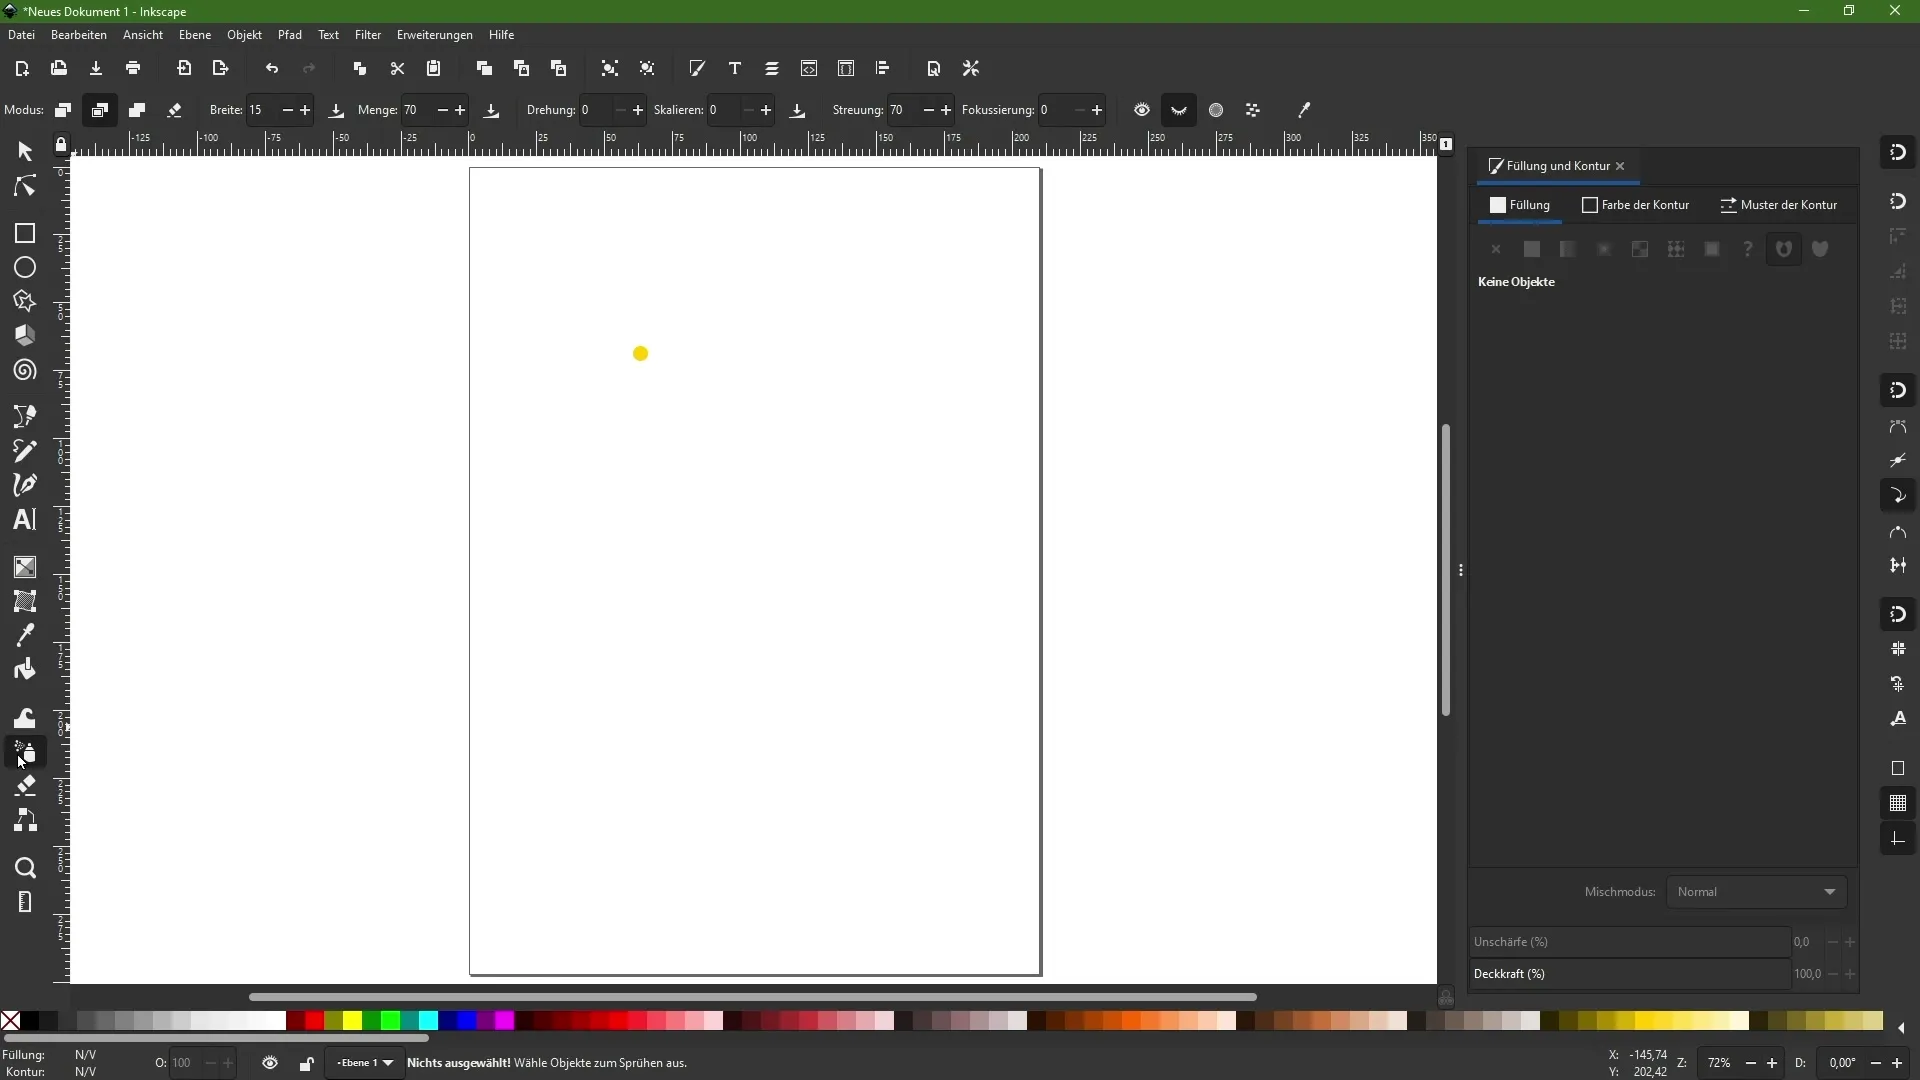
Task: Click the yellow color swatch in palette
Action: pyautogui.click(x=351, y=1021)
